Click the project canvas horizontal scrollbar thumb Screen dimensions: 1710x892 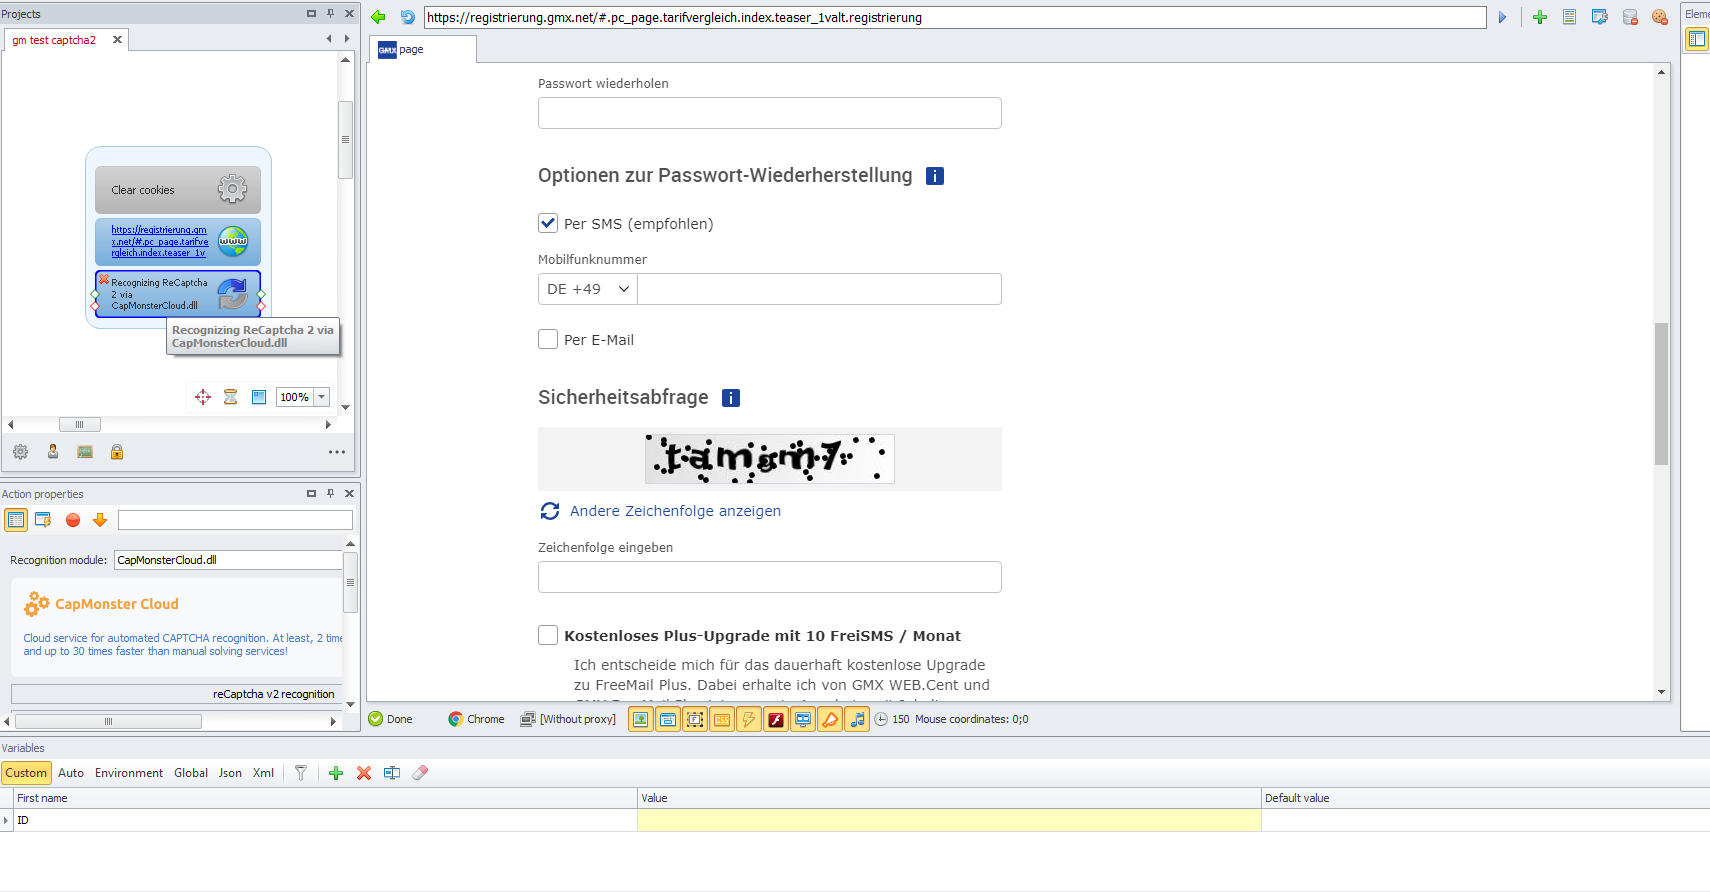coord(80,424)
